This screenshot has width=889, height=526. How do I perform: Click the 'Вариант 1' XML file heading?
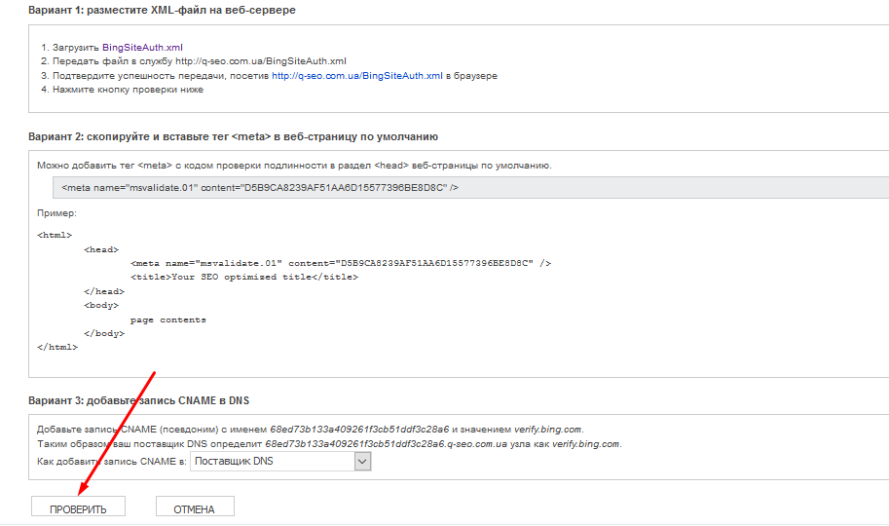[162, 10]
